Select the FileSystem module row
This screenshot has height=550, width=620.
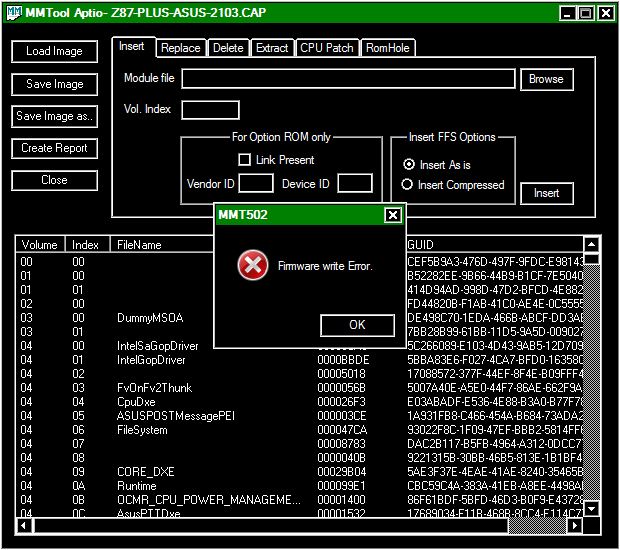click(x=301, y=430)
